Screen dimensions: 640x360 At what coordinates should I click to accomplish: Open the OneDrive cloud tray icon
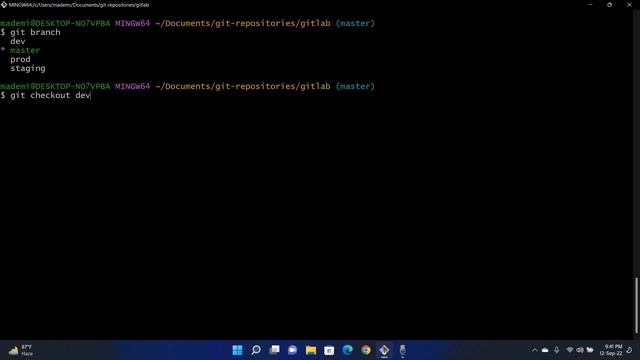(545, 350)
